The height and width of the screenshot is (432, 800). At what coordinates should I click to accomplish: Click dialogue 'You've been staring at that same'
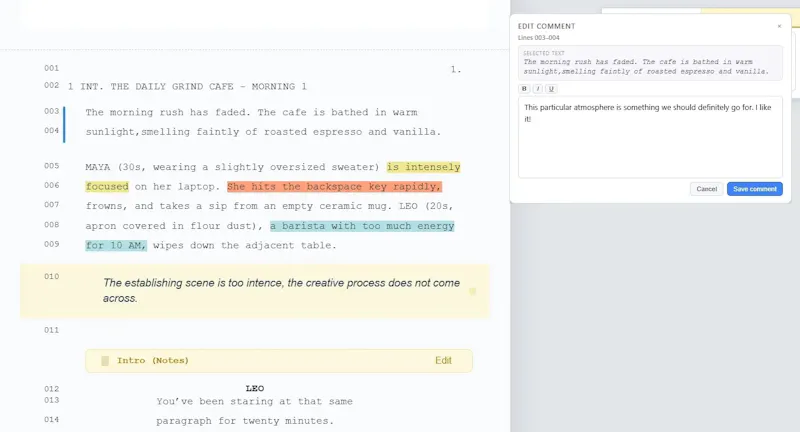click(x=255, y=401)
